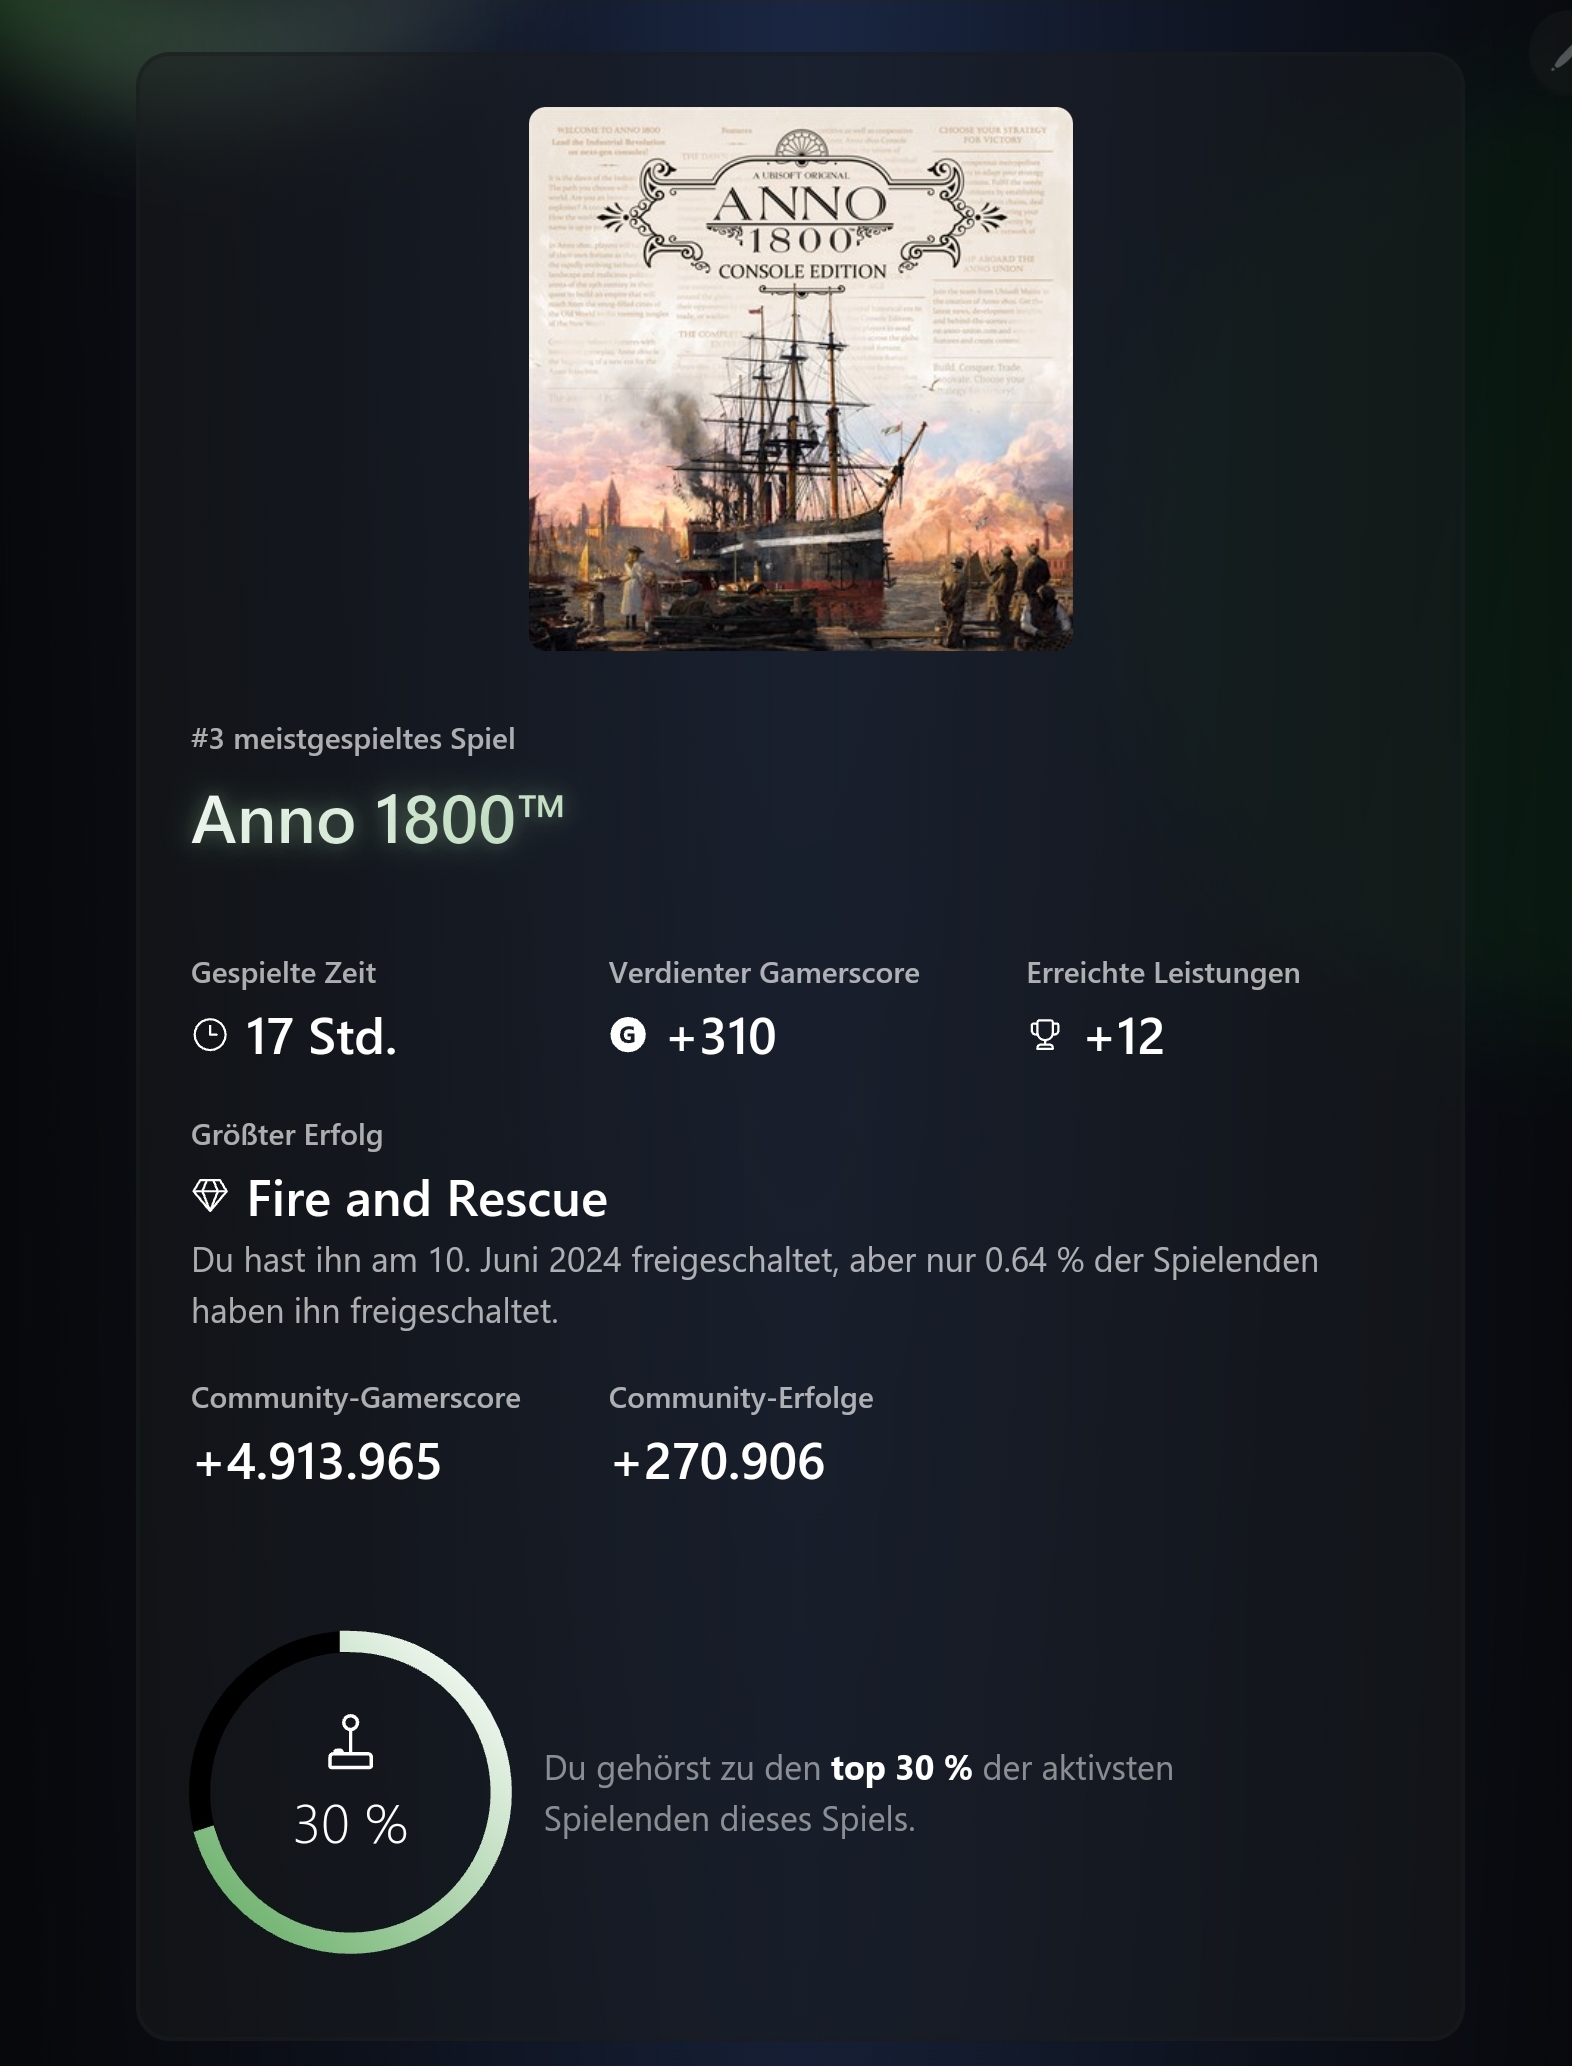Click the circular 30 % progress ring
This screenshot has width=1572, height=2066.
tap(350, 1792)
